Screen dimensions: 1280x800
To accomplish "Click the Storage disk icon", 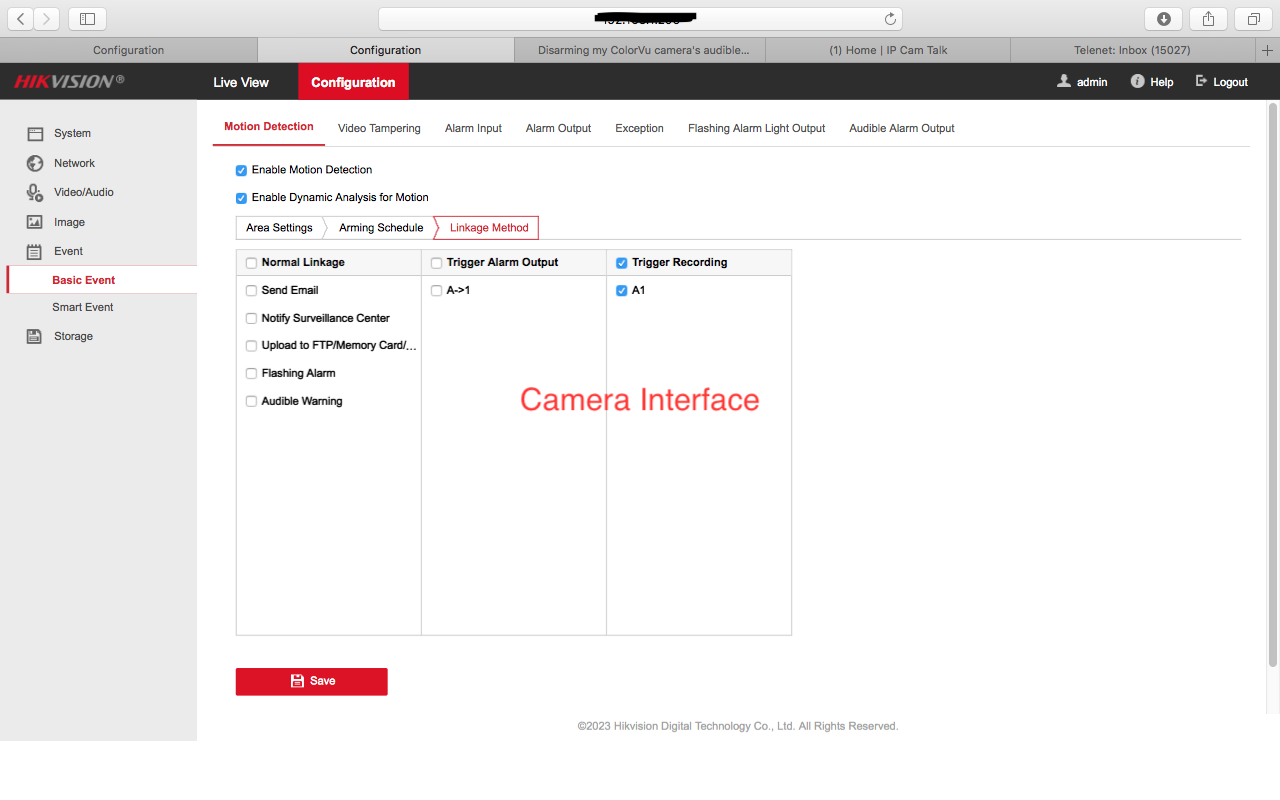I will click(x=35, y=336).
